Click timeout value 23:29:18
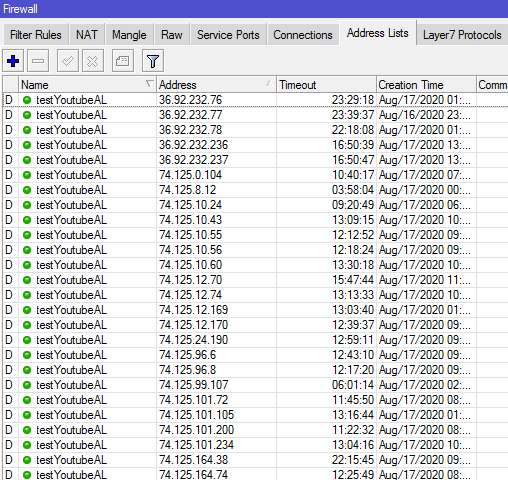508x480 pixels. (x=353, y=100)
